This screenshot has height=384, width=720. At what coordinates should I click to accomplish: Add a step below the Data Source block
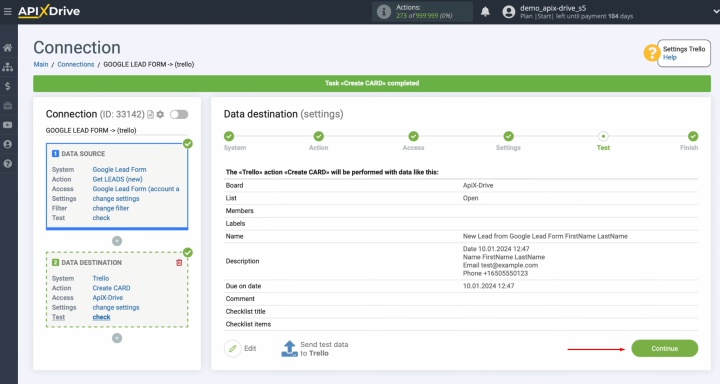tap(117, 241)
